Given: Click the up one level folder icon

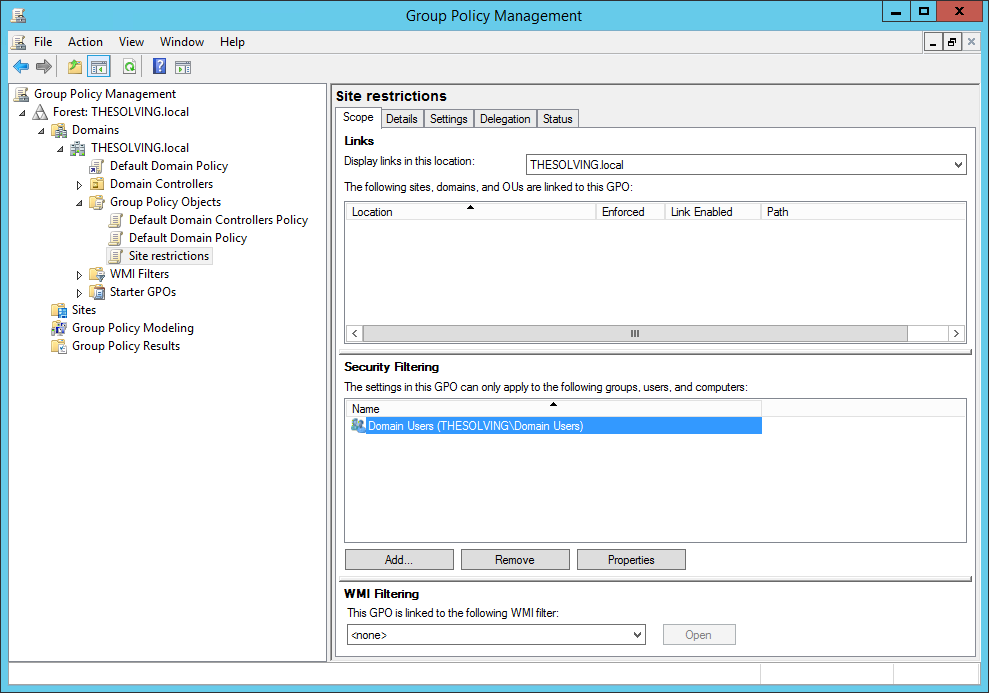Looking at the screenshot, I should tap(75, 66).
